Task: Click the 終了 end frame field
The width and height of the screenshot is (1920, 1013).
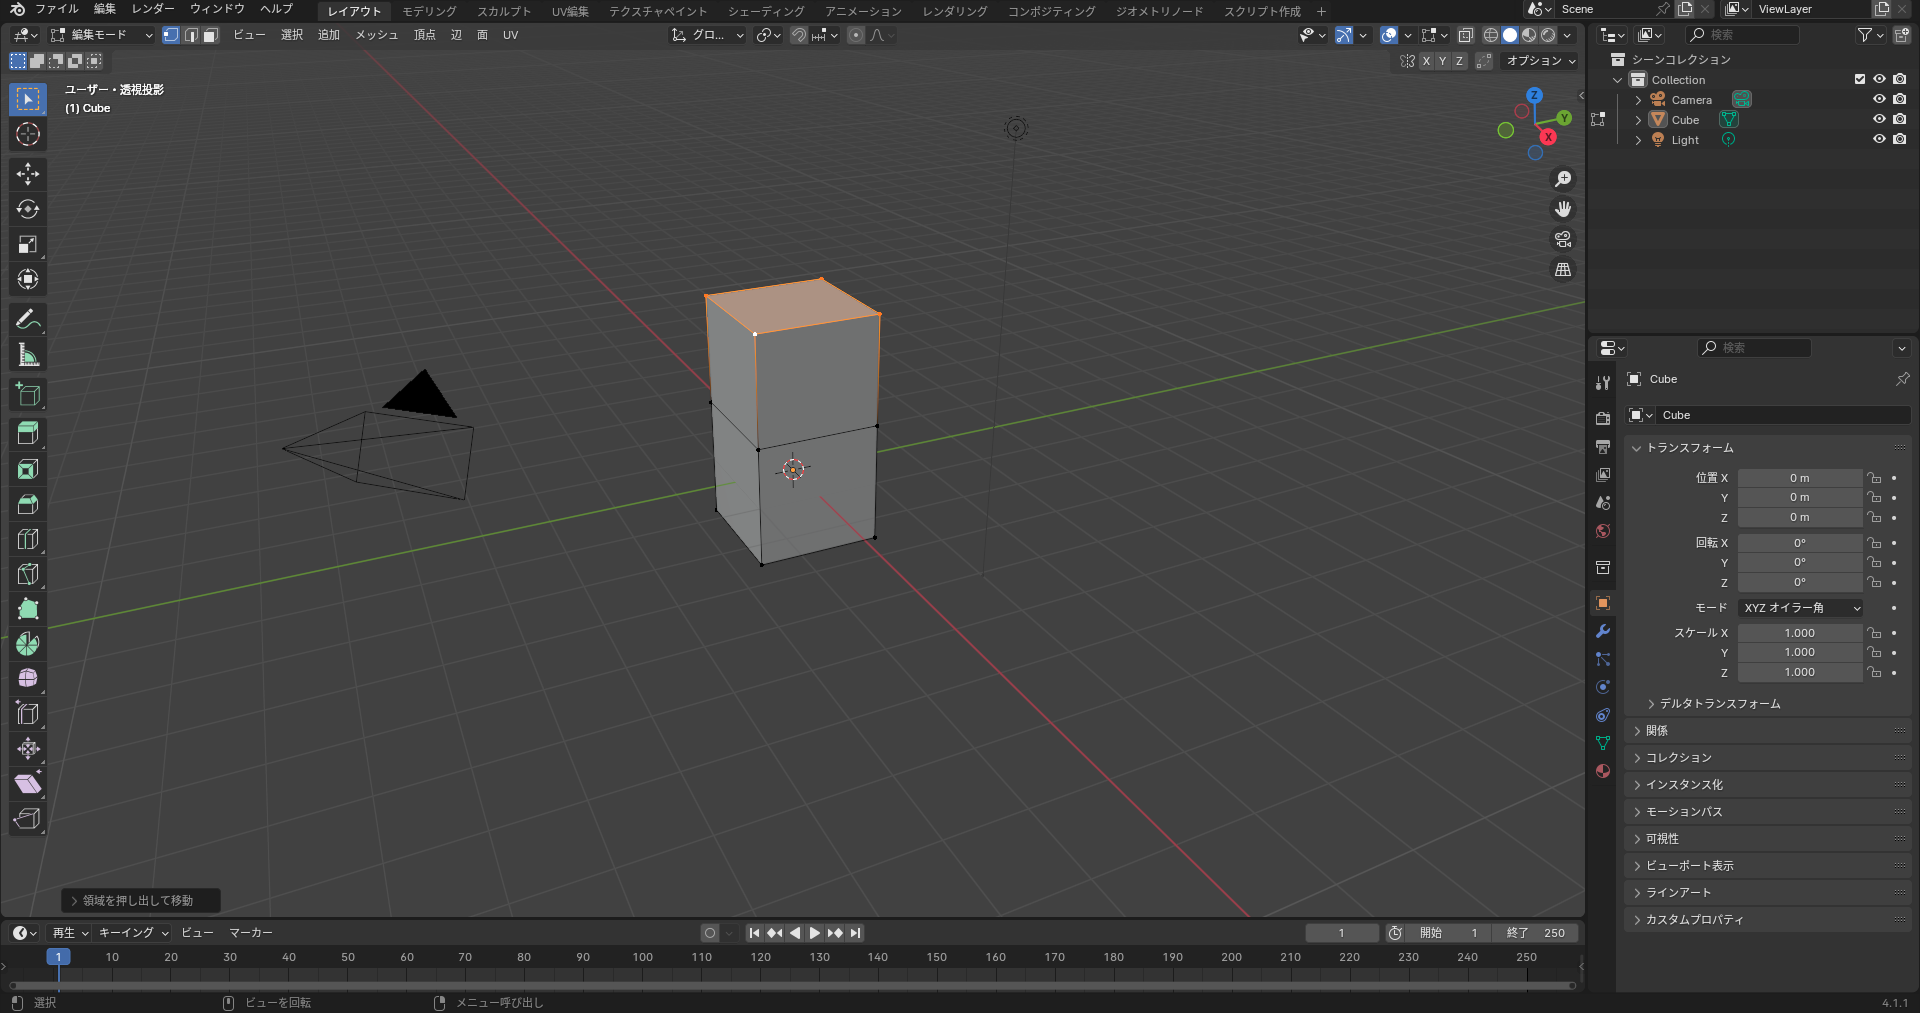Action: pyautogui.click(x=1536, y=933)
